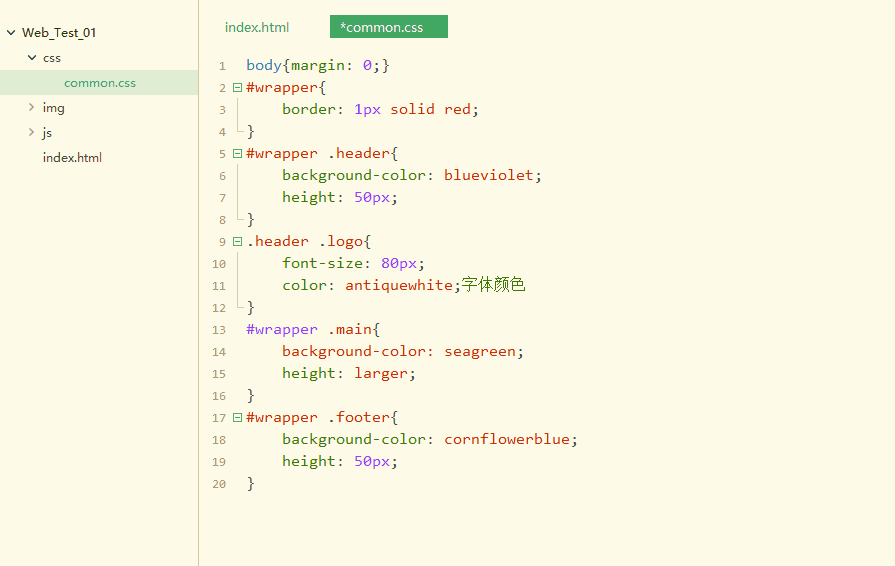Select the *common.css editor tab
The image size is (895, 566).
pos(389,27)
